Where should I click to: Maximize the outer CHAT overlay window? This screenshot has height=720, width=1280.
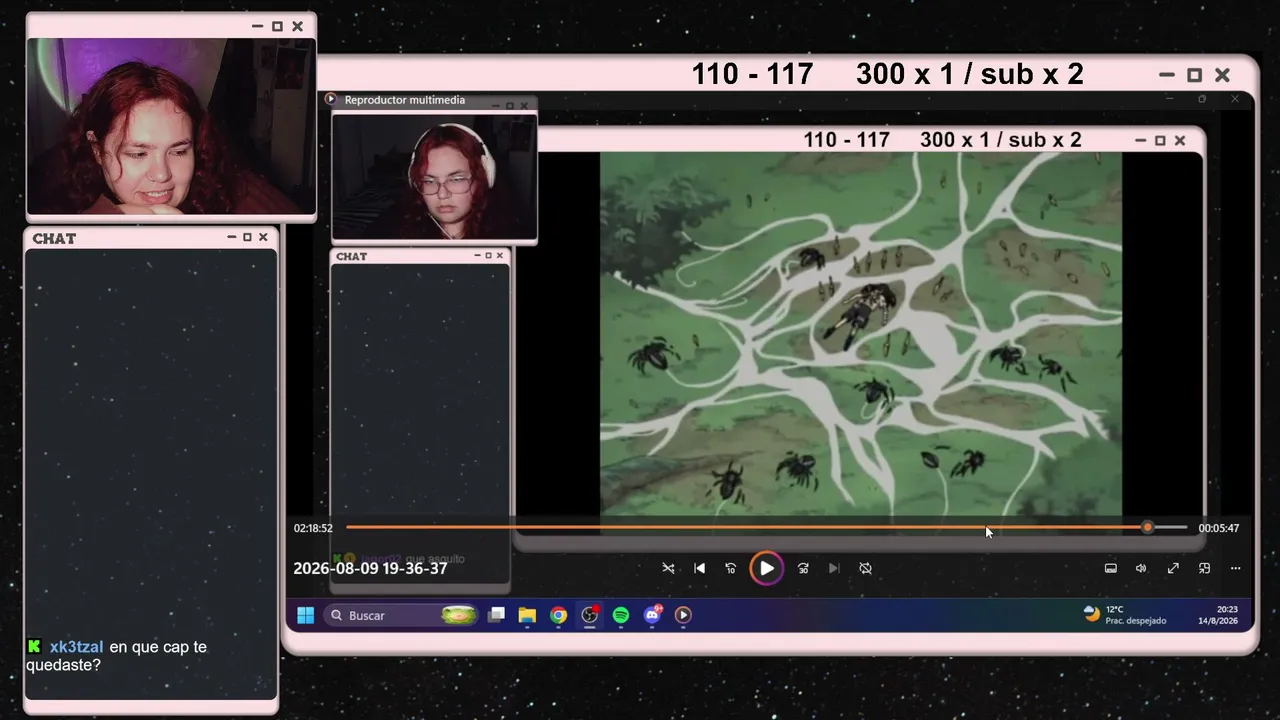pyautogui.click(x=247, y=237)
